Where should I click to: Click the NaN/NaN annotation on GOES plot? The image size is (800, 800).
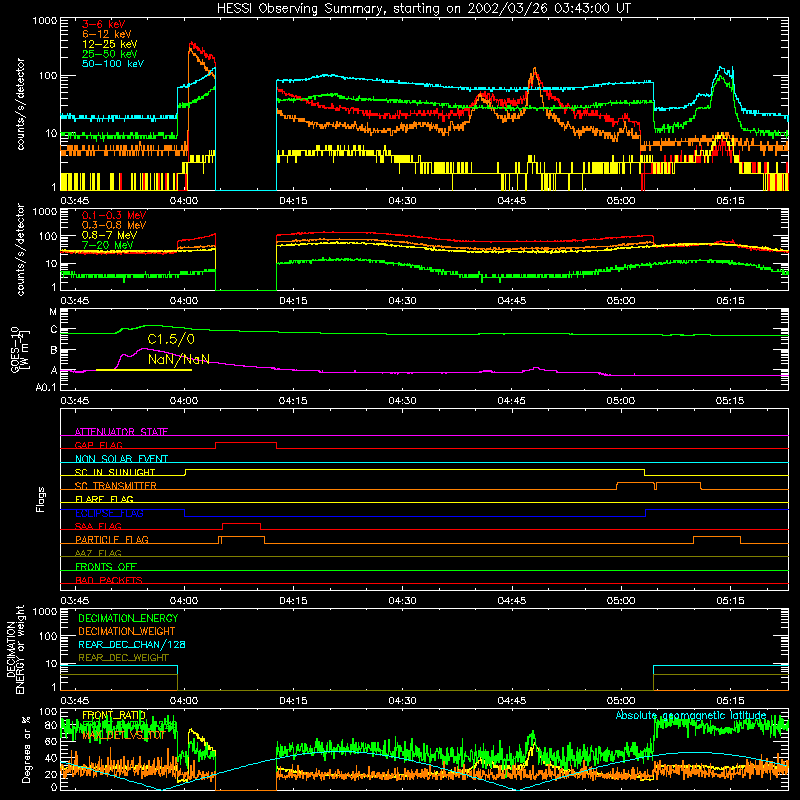point(179,359)
